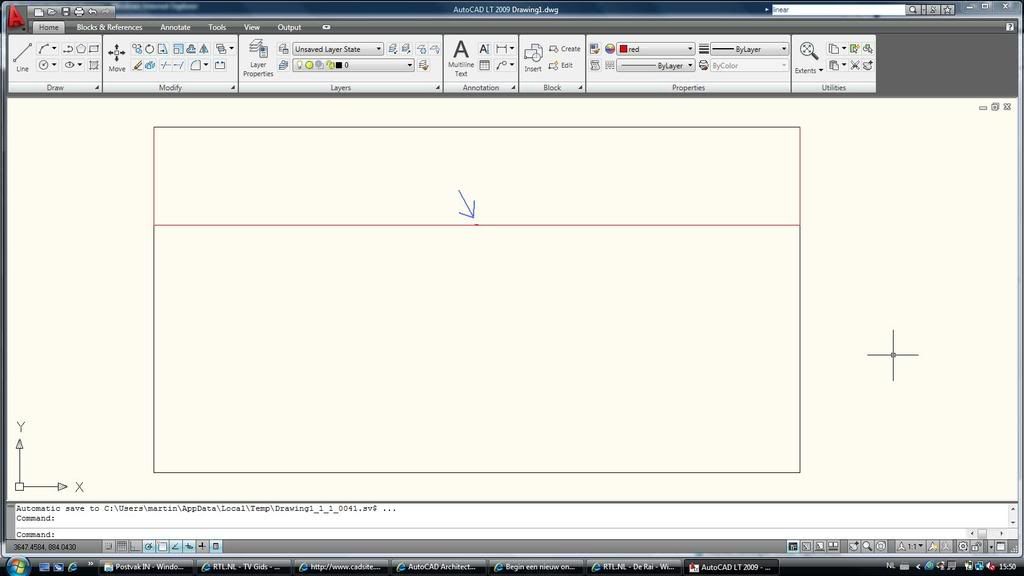
Task: Open the Help question mark icon
Action: (1010, 27)
